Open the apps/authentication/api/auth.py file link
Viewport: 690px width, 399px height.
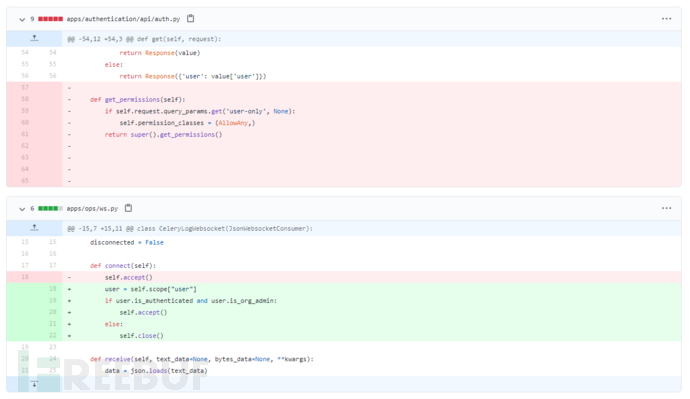[x=123, y=19]
